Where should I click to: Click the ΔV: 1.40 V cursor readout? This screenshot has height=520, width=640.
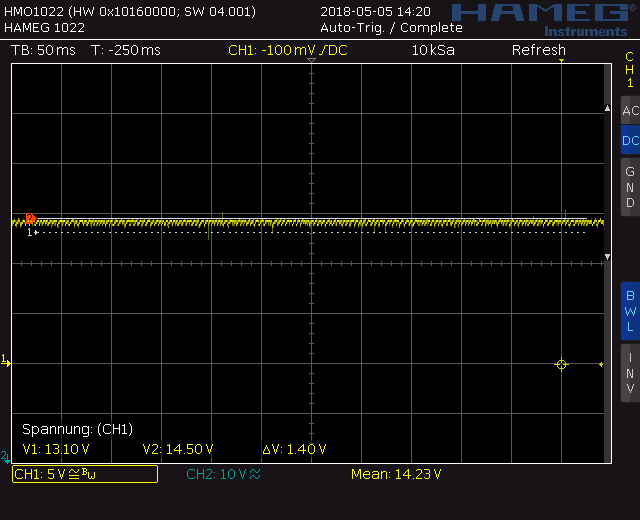click(294, 449)
